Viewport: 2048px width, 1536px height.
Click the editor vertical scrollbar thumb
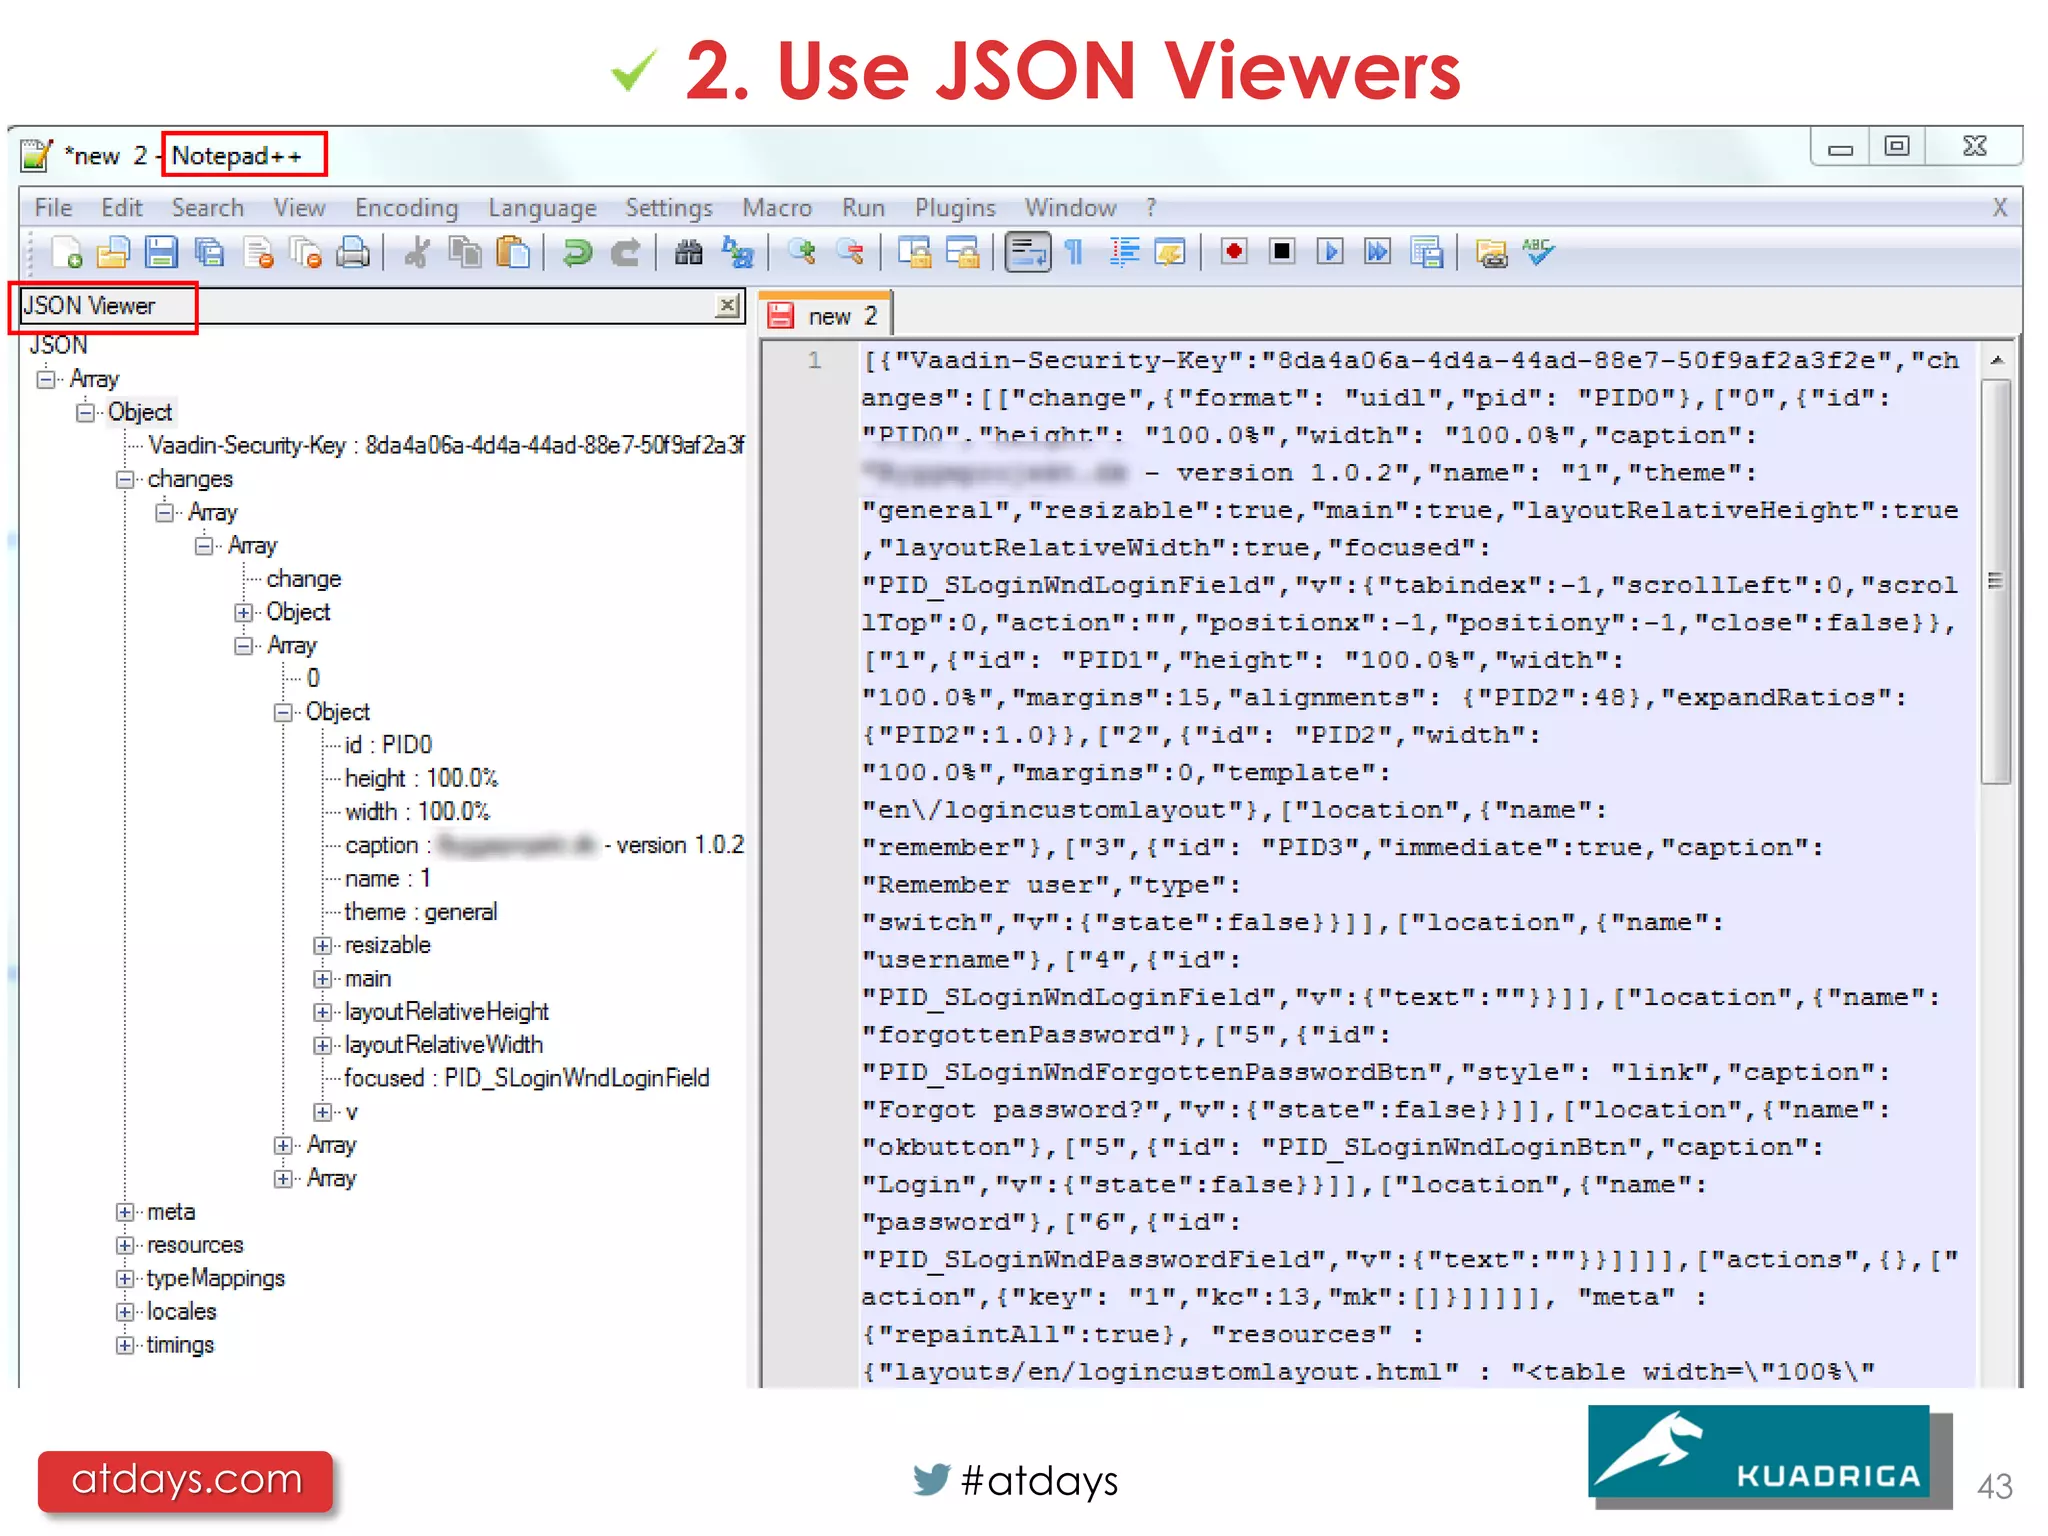pyautogui.click(x=1995, y=580)
